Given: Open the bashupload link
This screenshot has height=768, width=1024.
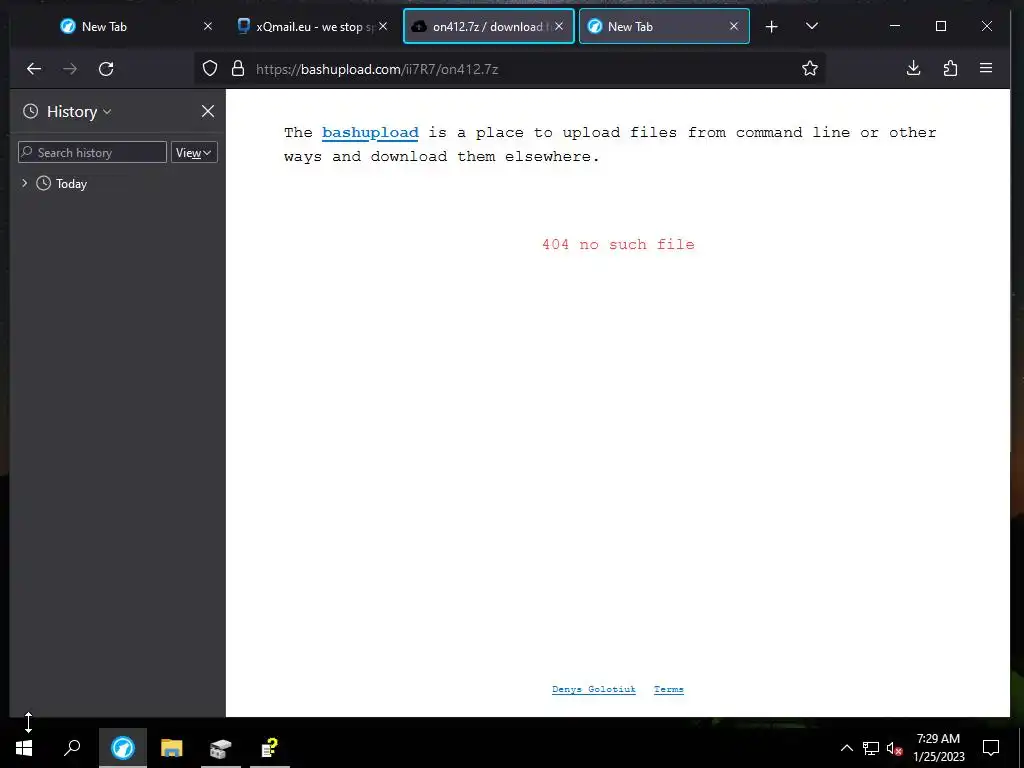Looking at the screenshot, I should (x=370, y=133).
